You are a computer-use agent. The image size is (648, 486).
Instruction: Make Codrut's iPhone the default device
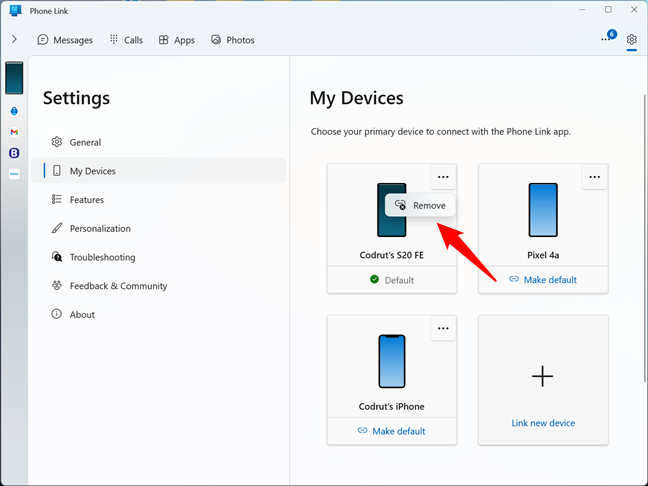tap(391, 431)
